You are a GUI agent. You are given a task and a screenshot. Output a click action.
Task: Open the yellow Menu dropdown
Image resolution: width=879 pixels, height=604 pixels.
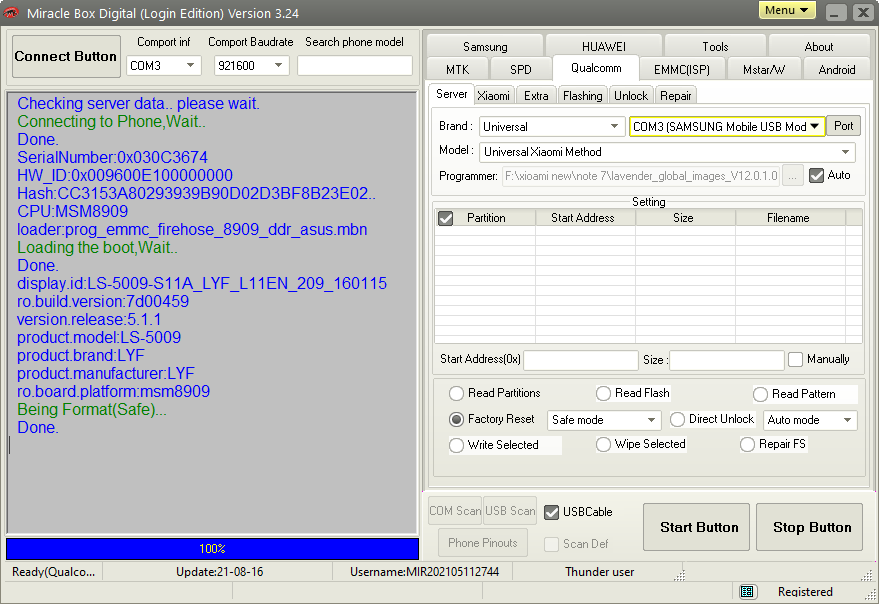[x=787, y=10]
